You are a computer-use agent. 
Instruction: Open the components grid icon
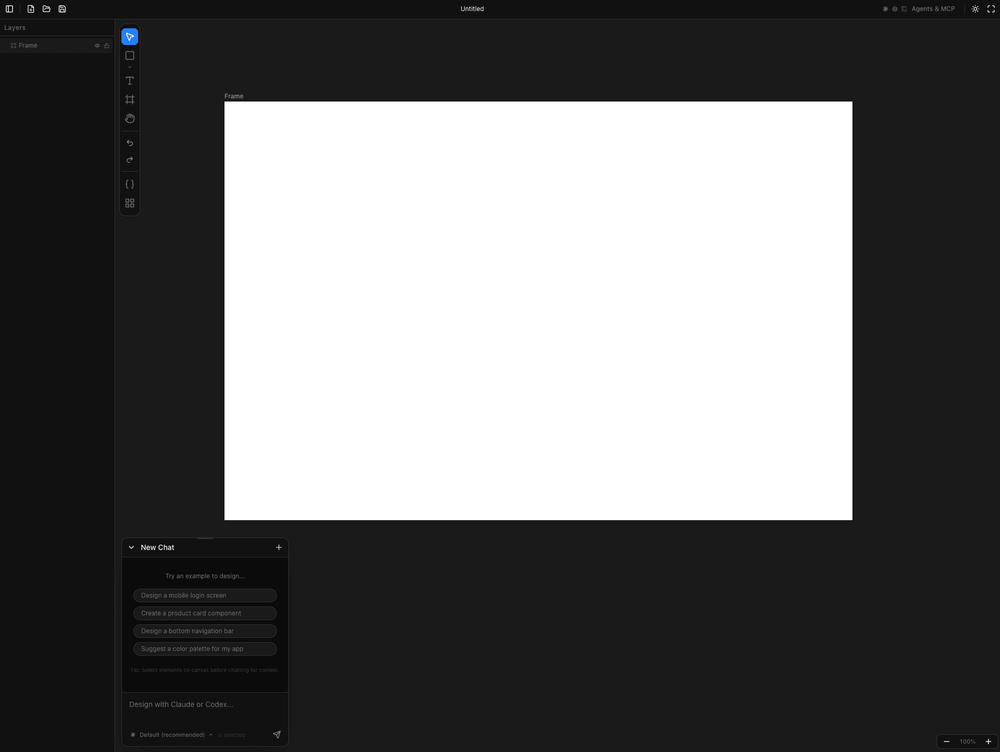(x=129, y=203)
